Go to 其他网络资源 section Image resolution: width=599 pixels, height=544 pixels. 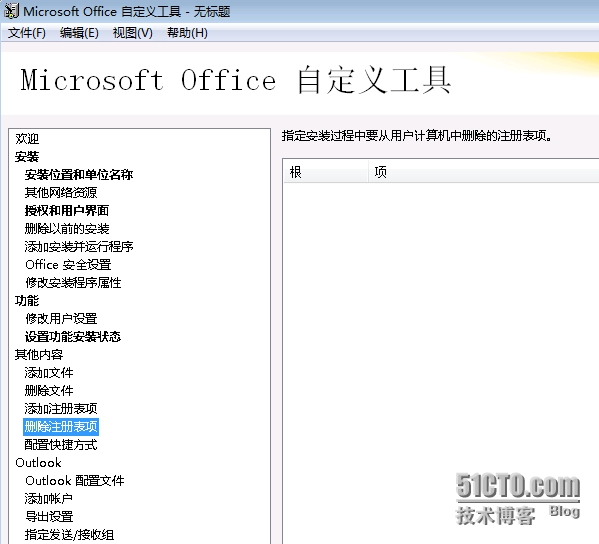click(61, 193)
